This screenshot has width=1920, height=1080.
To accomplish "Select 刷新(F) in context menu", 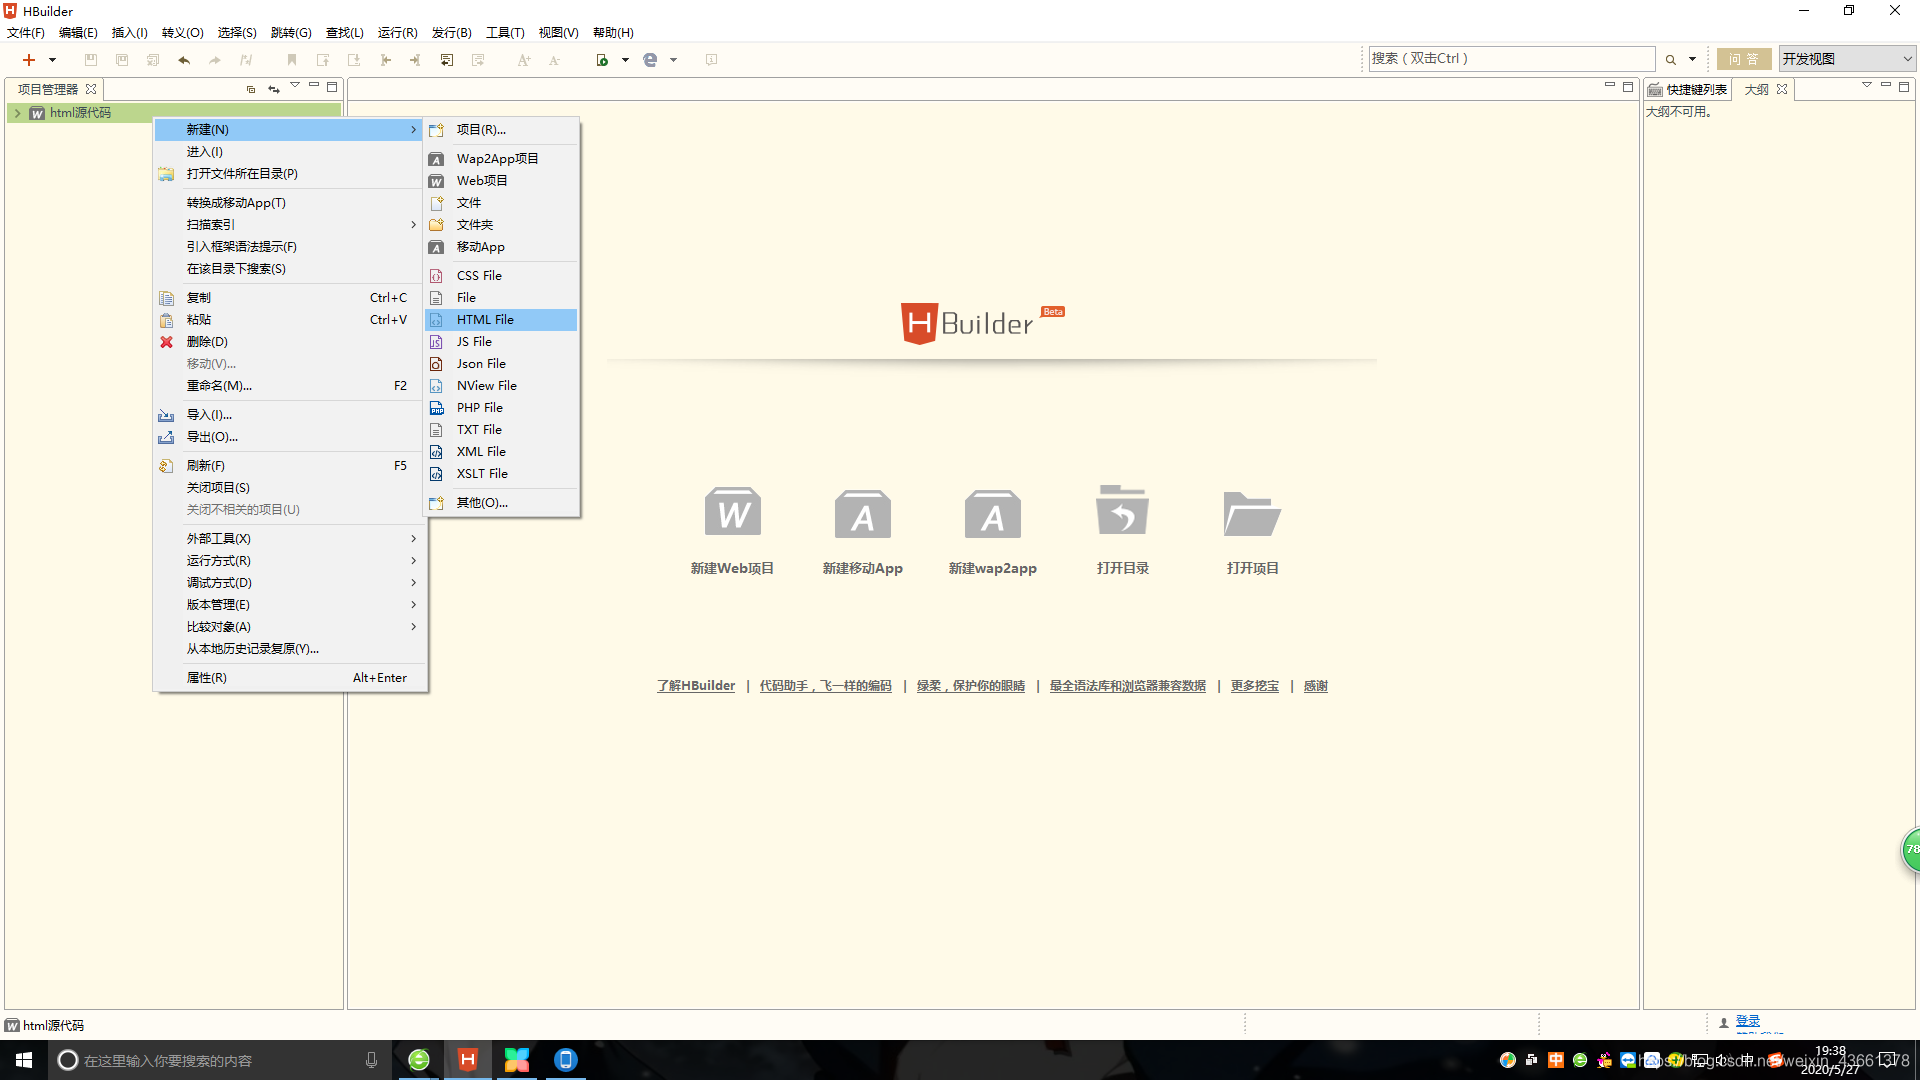I will [205, 466].
